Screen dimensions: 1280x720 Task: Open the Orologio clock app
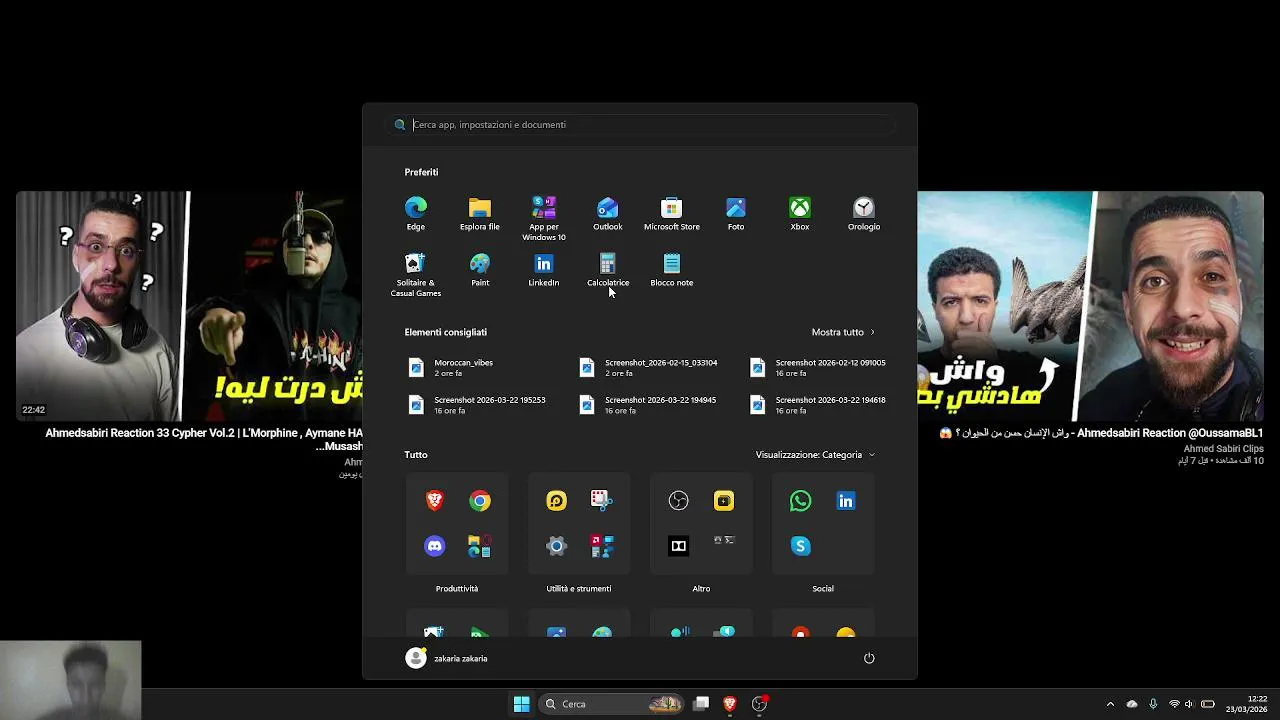click(x=864, y=214)
